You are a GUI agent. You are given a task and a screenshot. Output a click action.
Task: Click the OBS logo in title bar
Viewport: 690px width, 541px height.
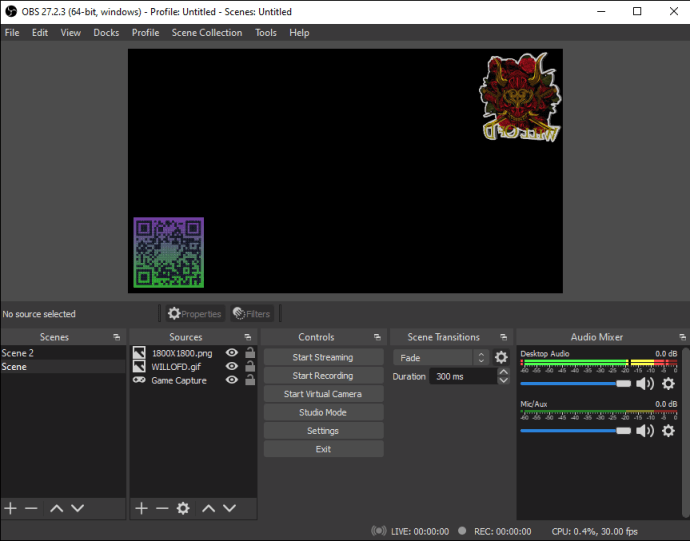pos(11,11)
